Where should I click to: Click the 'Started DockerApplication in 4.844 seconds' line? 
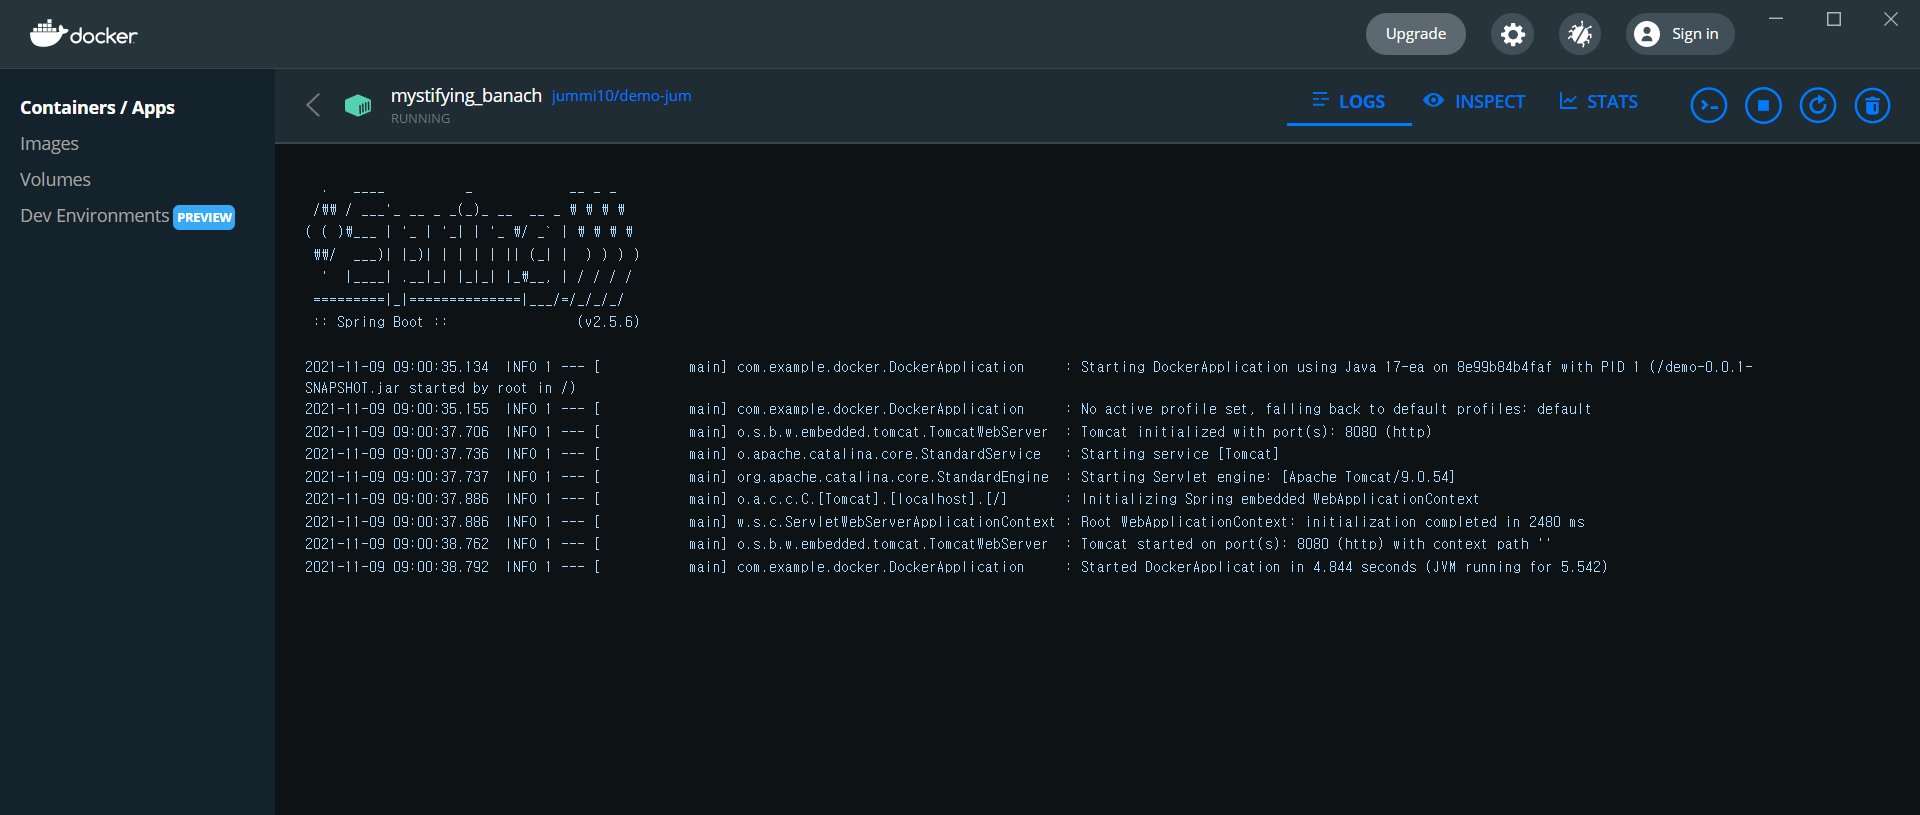coord(956,567)
